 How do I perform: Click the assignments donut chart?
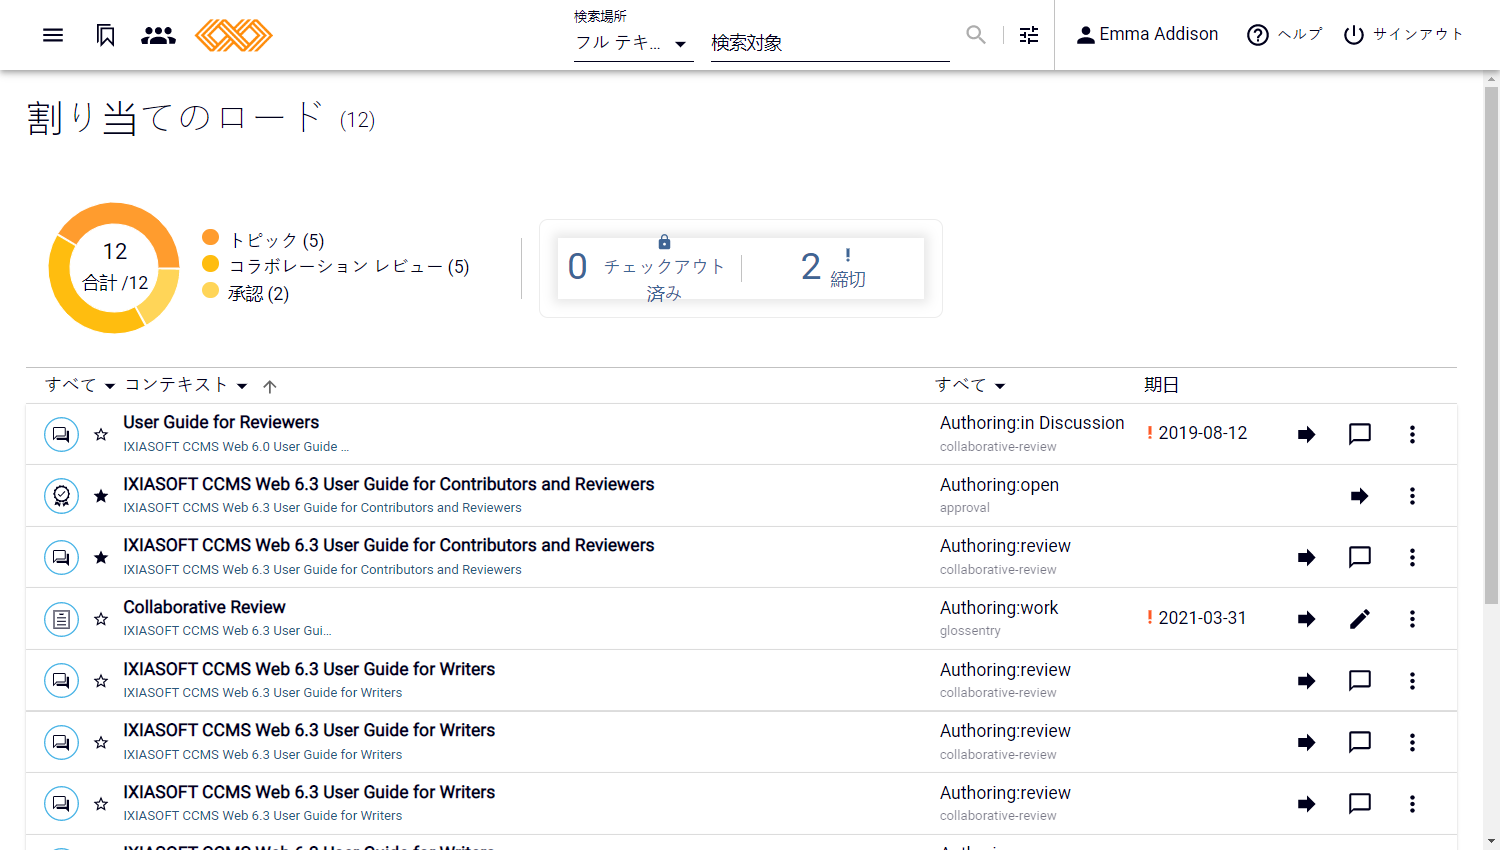[x=114, y=268]
